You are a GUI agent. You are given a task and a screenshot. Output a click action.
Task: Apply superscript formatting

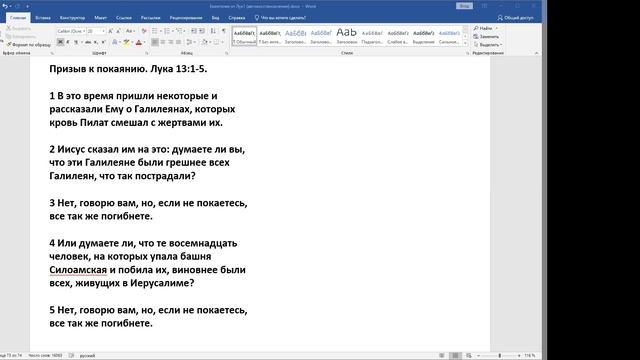tap(103, 42)
